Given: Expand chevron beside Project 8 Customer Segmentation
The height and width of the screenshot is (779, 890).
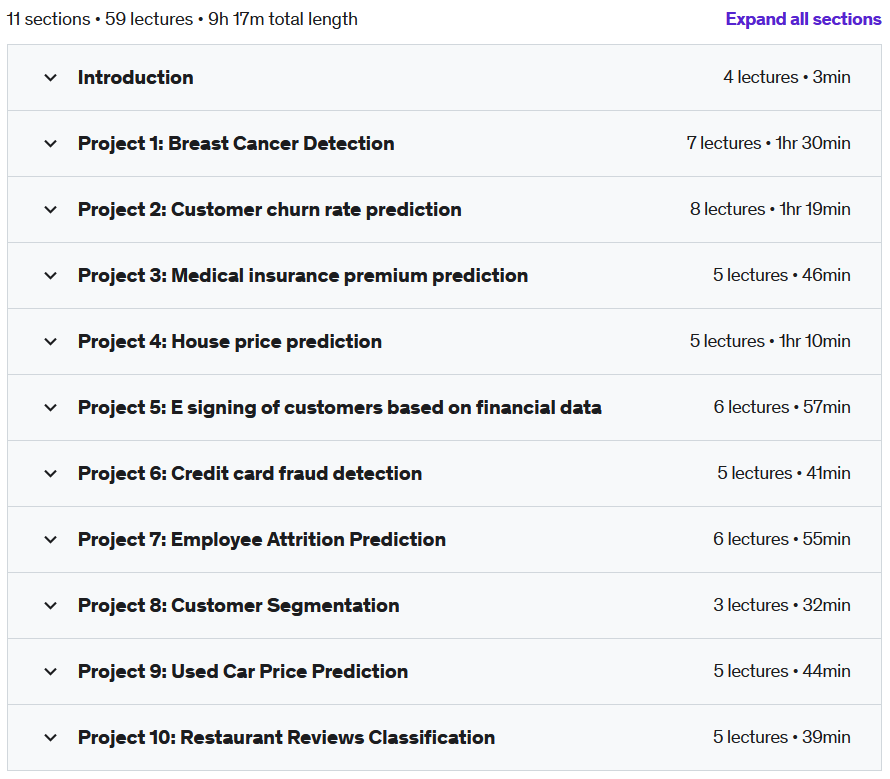Looking at the screenshot, I should click(x=51, y=606).
